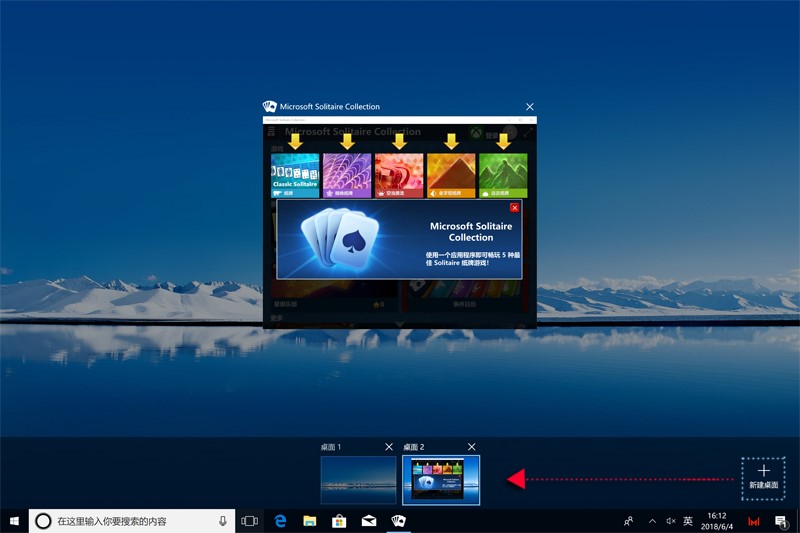Open Microsoft Edge from the taskbar
The height and width of the screenshot is (533, 800).
click(x=282, y=521)
